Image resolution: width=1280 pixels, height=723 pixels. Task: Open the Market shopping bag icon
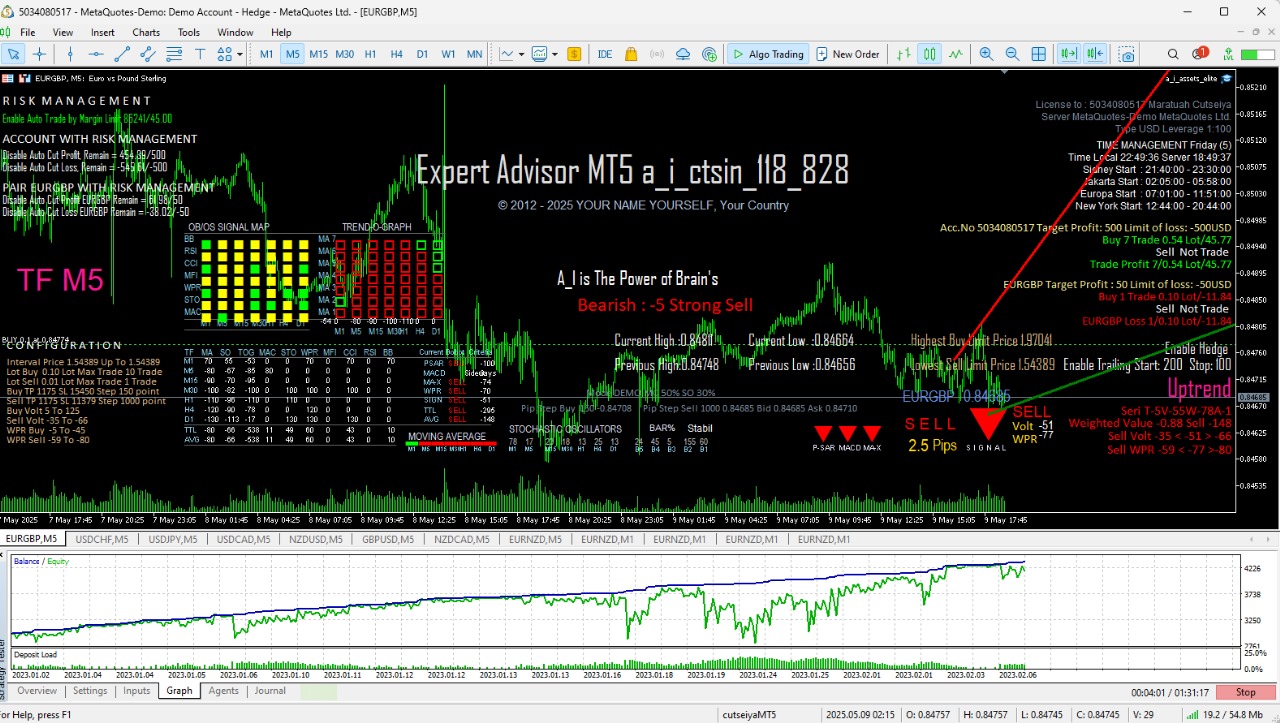pos(631,54)
